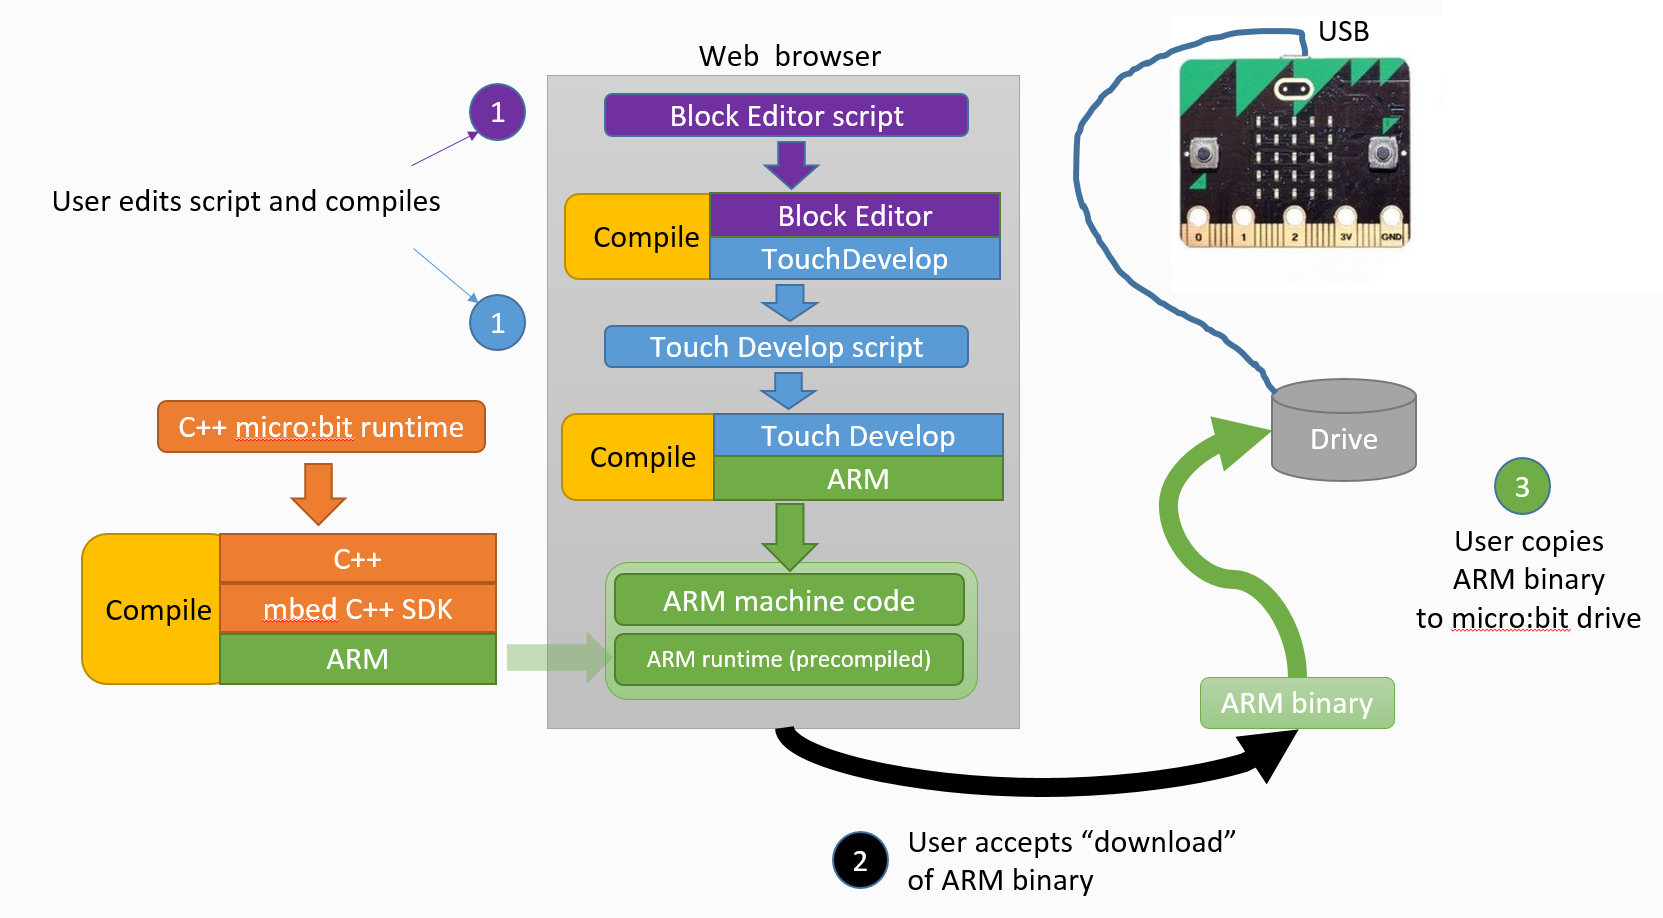
Task: Click the purple circle numbered 1
Action: coord(497,112)
